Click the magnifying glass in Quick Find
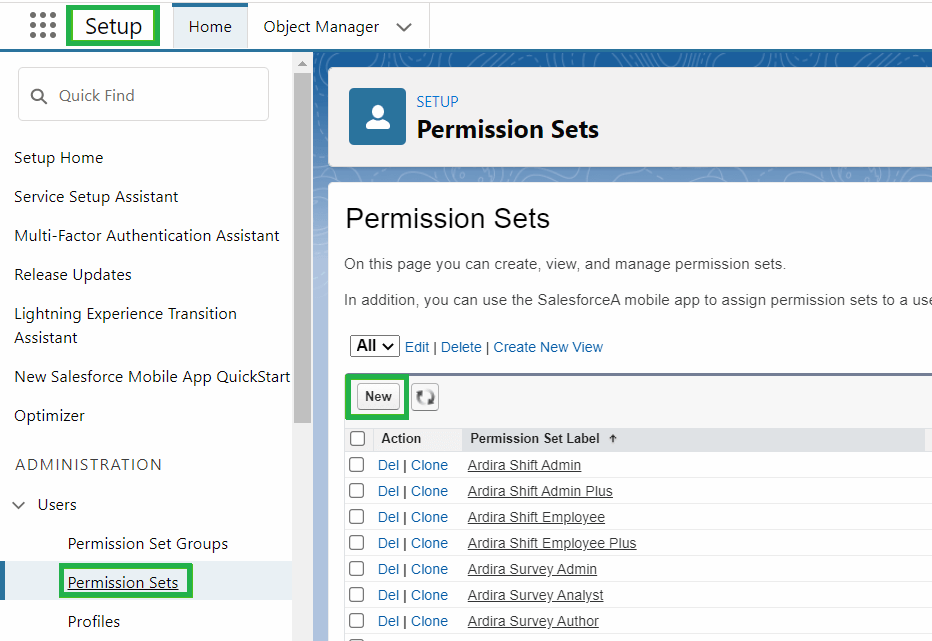This screenshot has width=932, height=641. click(x=38, y=93)
